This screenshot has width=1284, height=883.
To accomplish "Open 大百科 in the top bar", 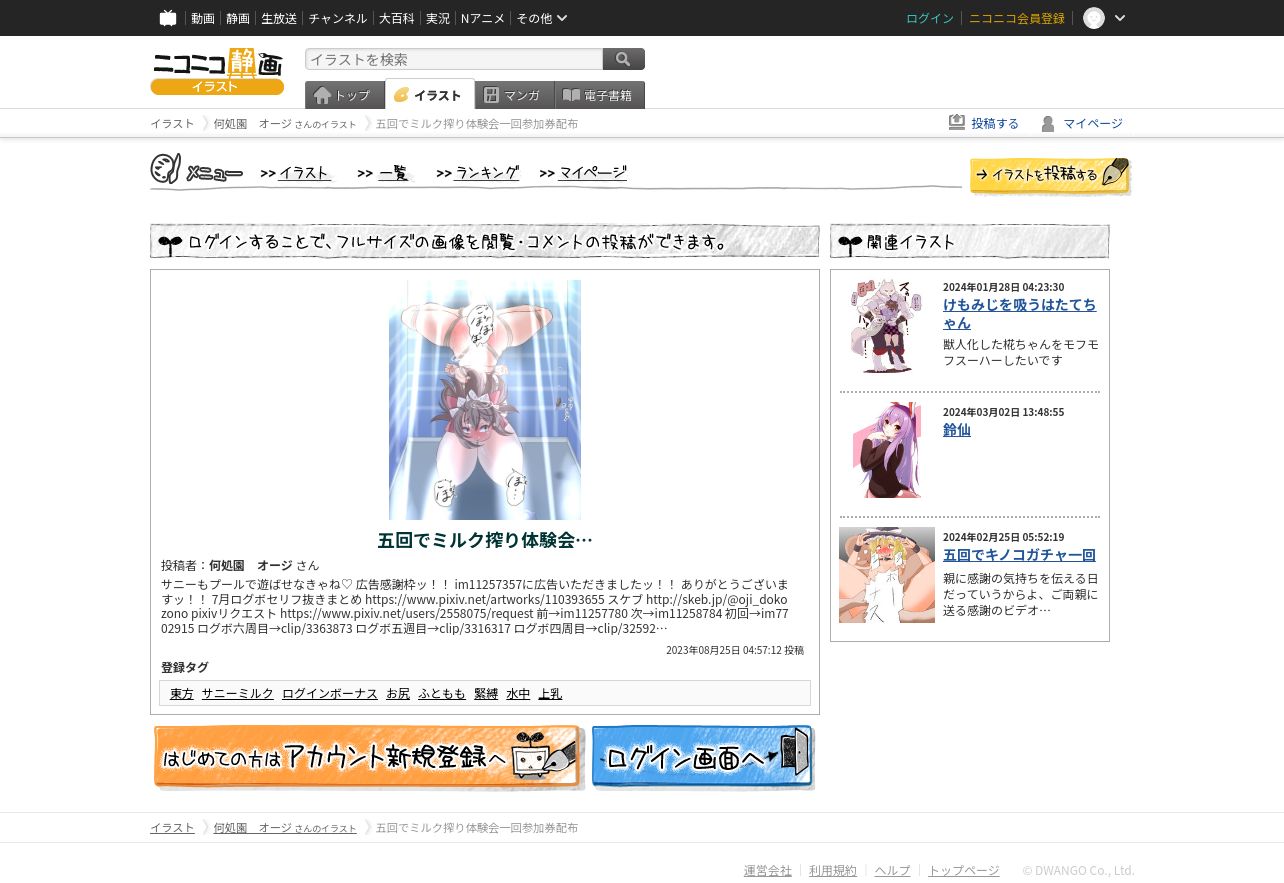I will [396, 18].
